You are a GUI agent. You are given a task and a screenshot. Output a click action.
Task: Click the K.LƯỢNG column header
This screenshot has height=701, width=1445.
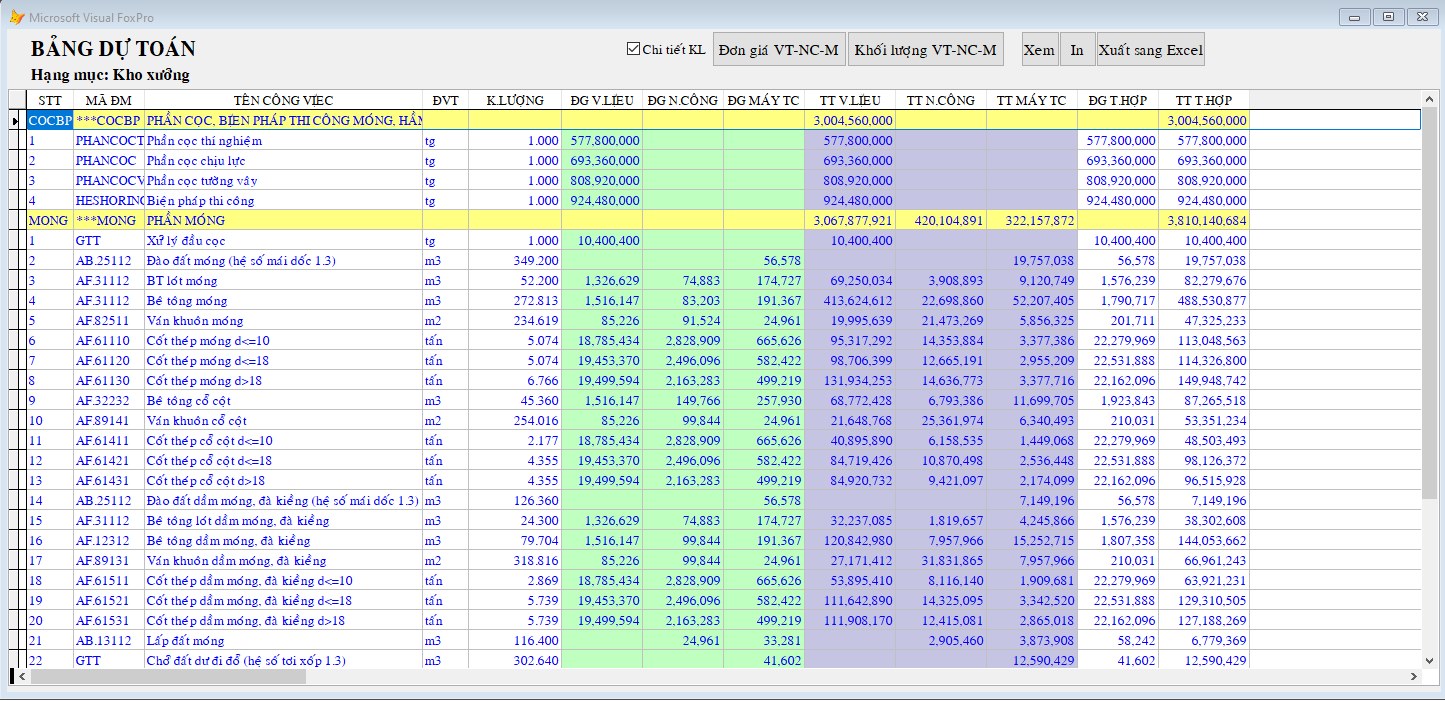tap(514, 100)
